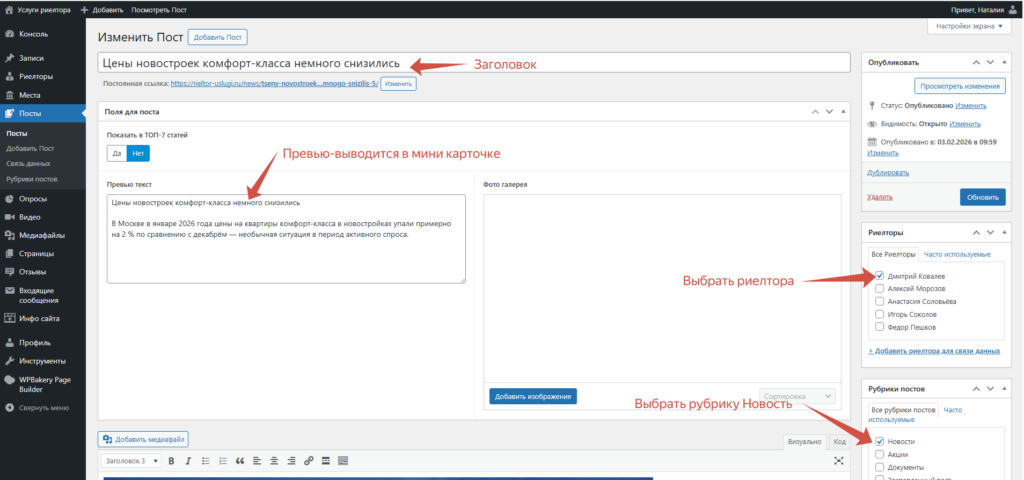
Task: Switch editor to the Код tab
Action: (839, 441)
